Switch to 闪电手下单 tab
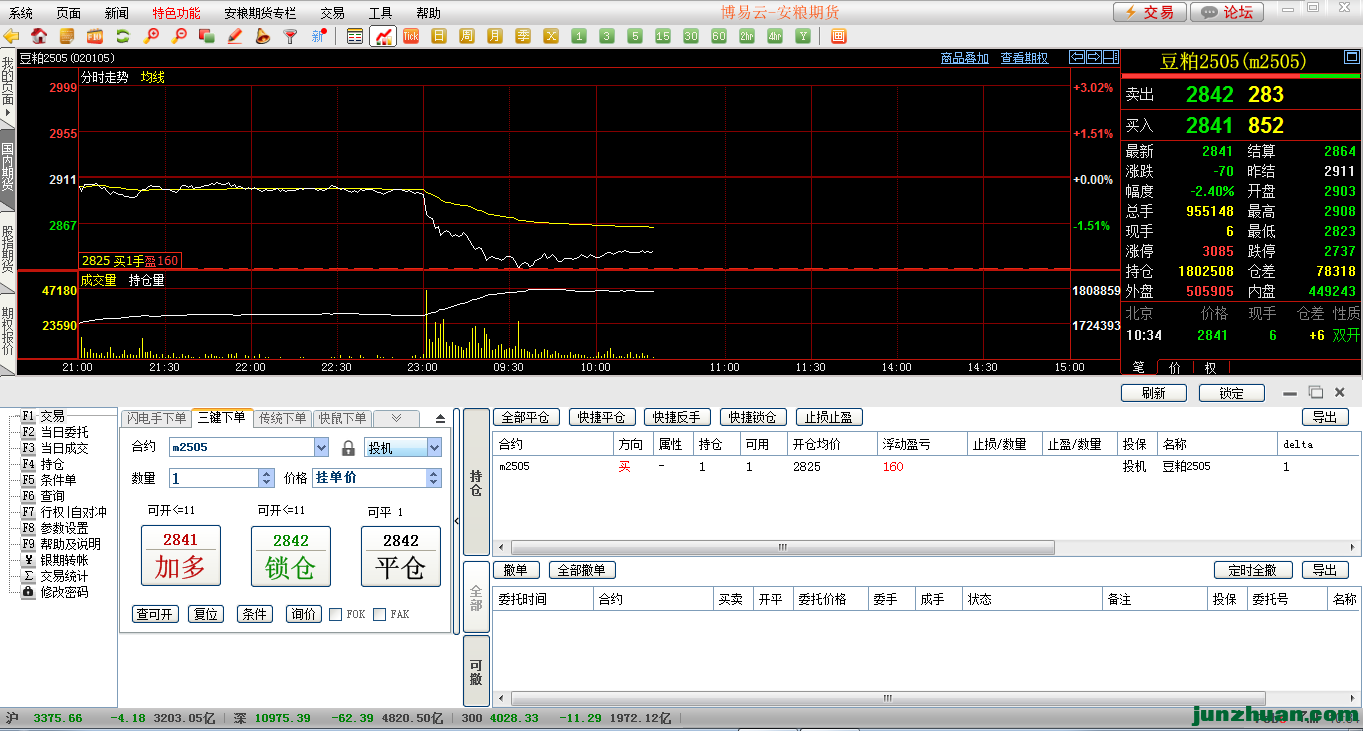The image size is (1363, 731). pos(156,418)
